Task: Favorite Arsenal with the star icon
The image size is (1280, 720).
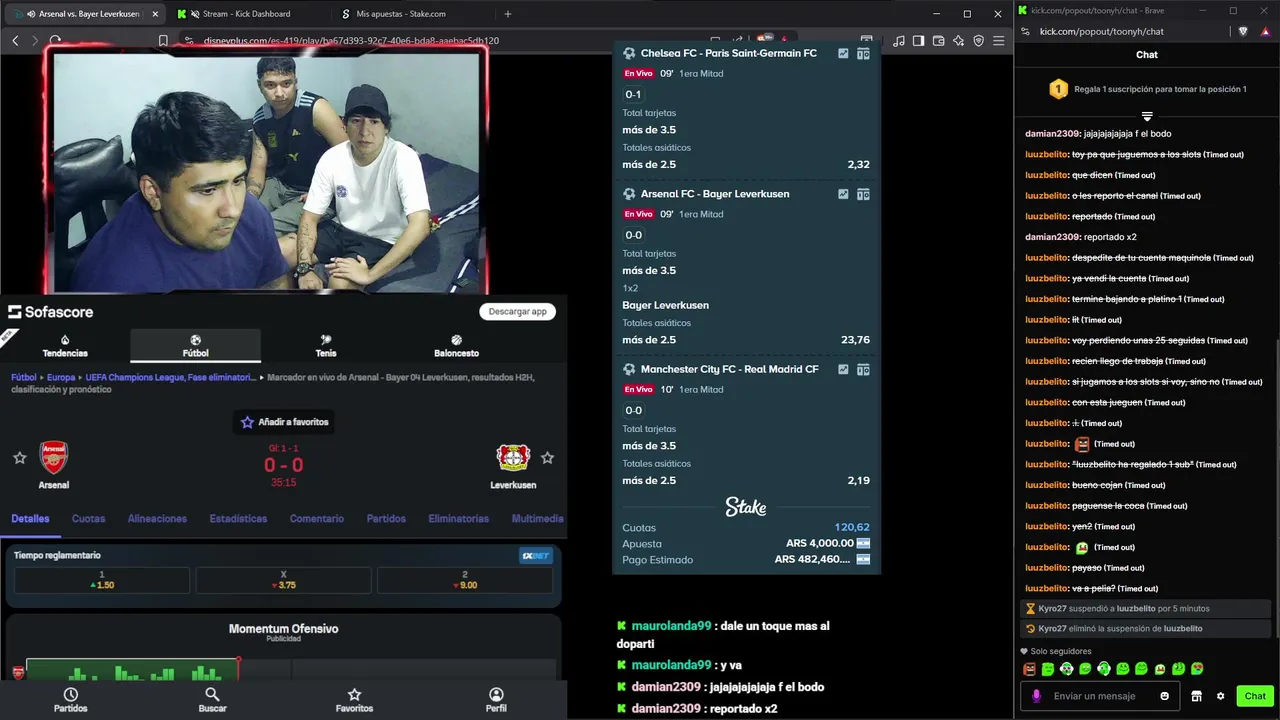Action: coord(19,458)
